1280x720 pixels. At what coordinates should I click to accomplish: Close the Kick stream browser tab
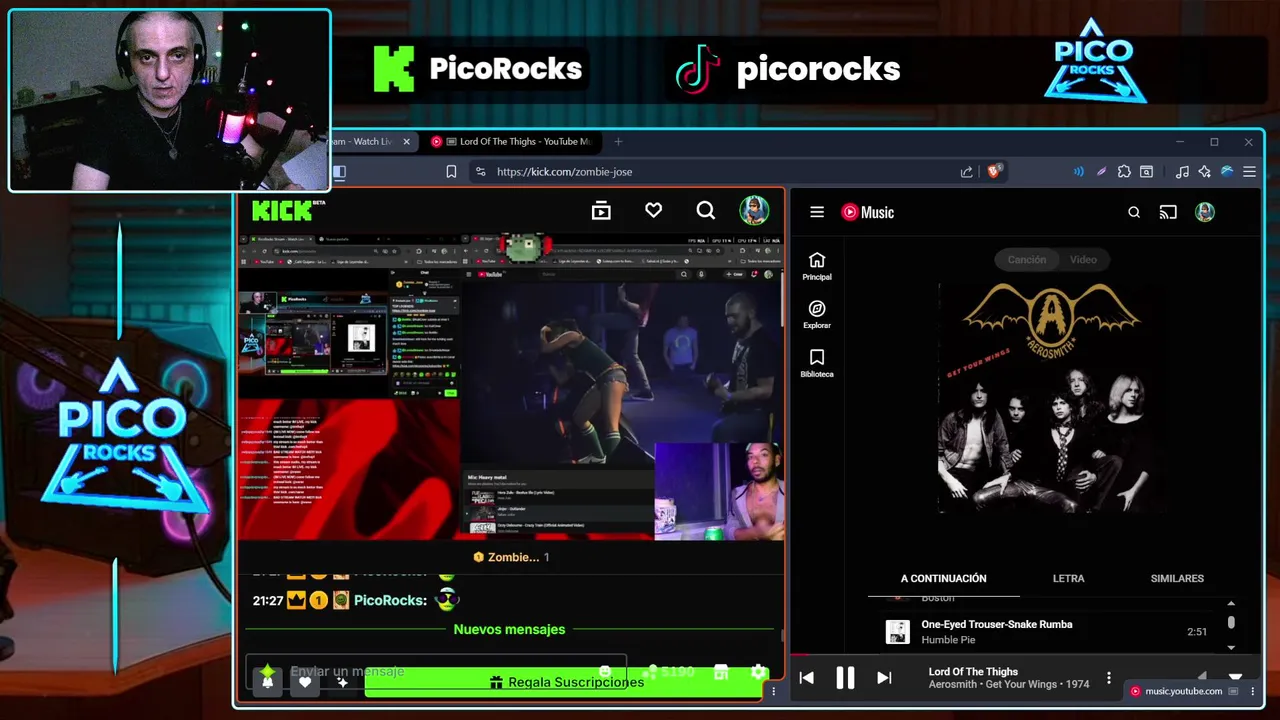coord(406,142)
